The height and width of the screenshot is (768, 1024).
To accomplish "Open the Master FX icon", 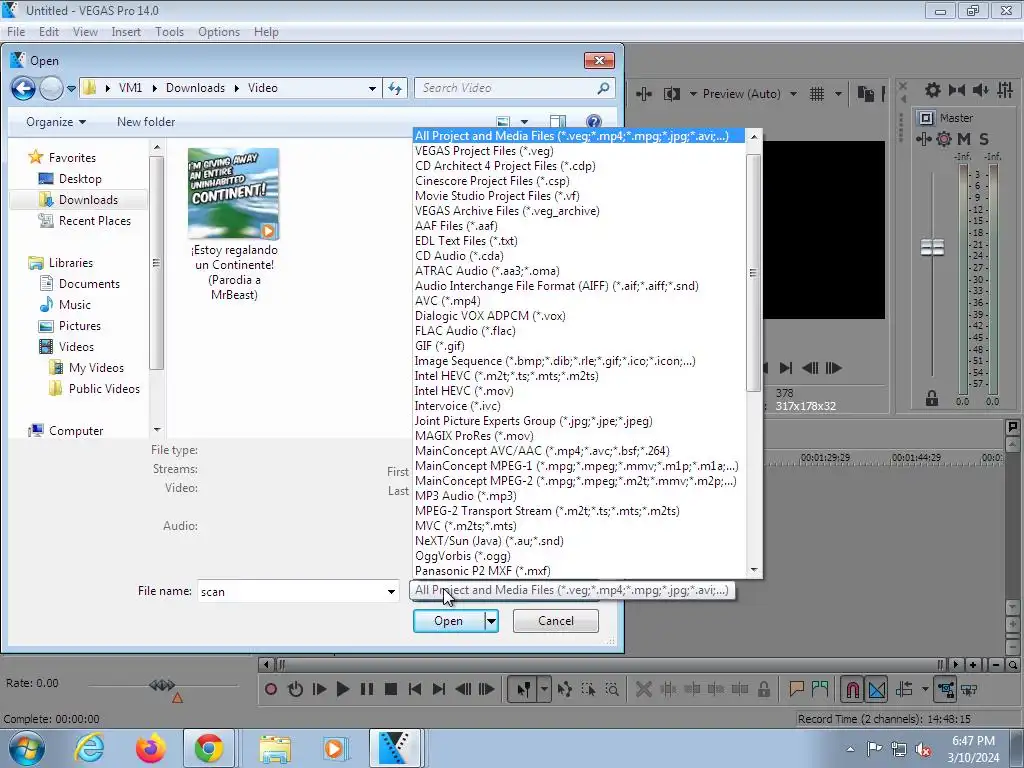I will pyautogui.click(x=923, y=138).
